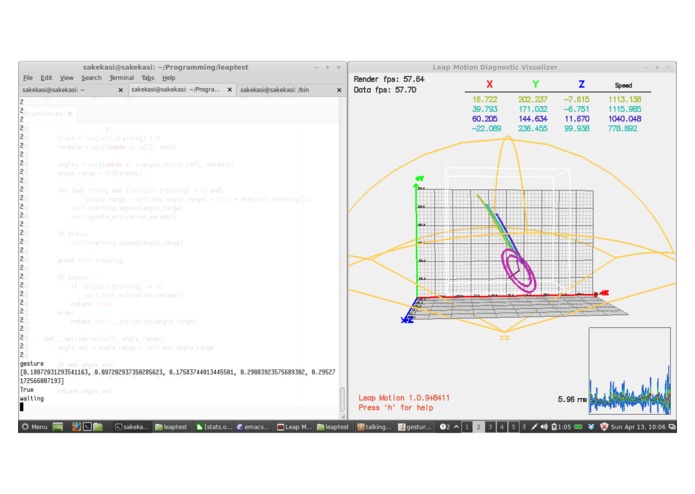Click the green Y column header
This screenshot has height=494, width=695.
(x=535, y=84)
